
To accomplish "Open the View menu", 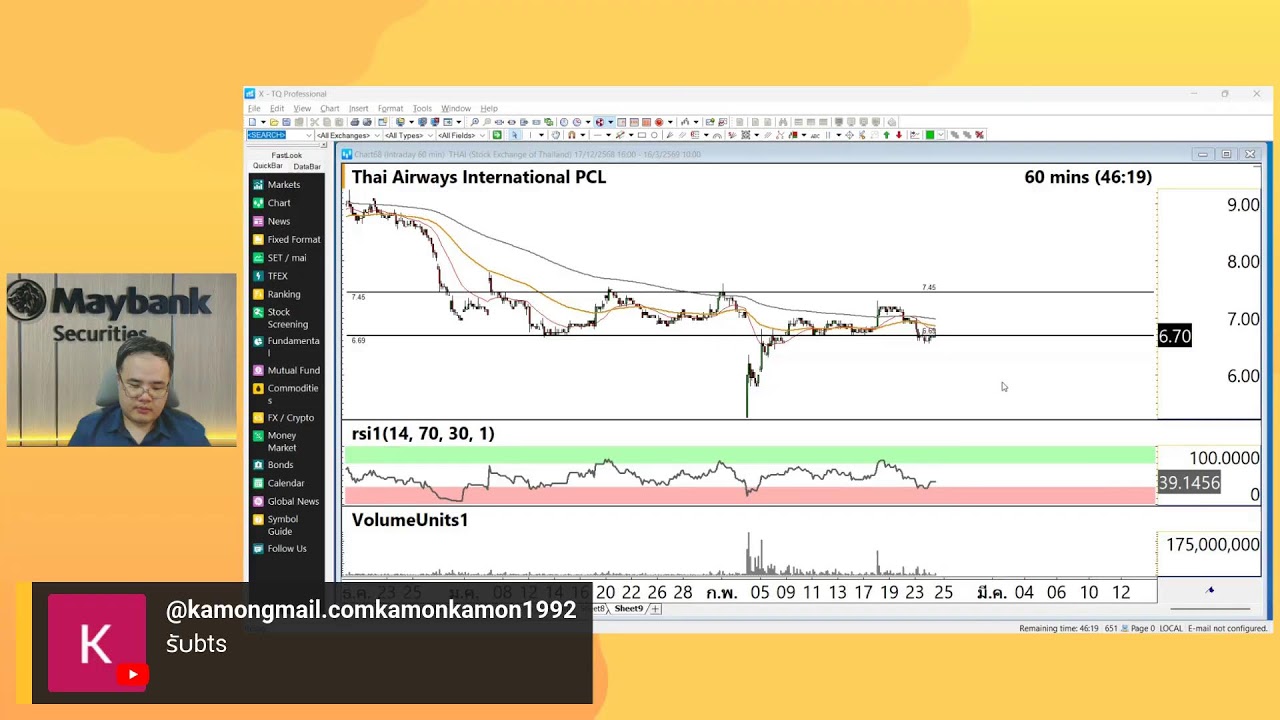I will point(302,108).
